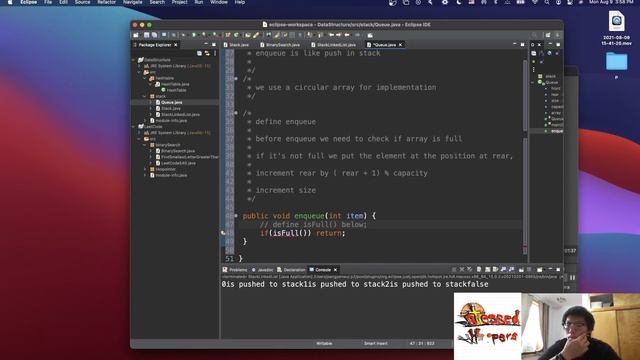Click the Clear Console icon

tap(479, 270)
